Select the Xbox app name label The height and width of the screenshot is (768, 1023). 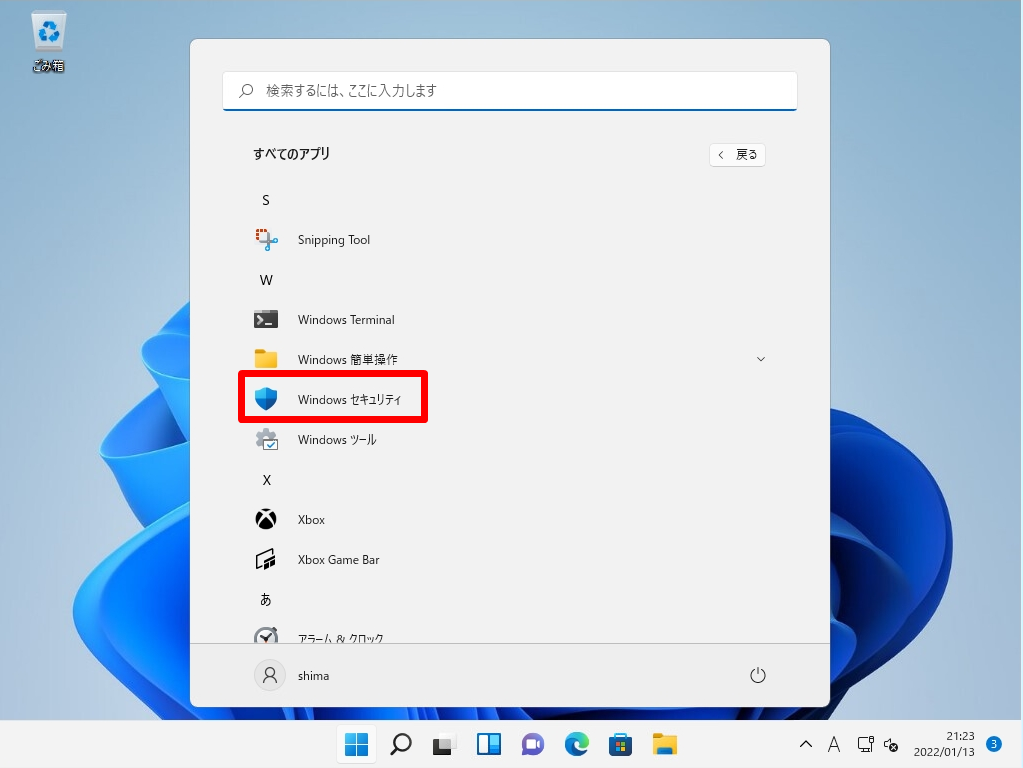pos(311,520)
